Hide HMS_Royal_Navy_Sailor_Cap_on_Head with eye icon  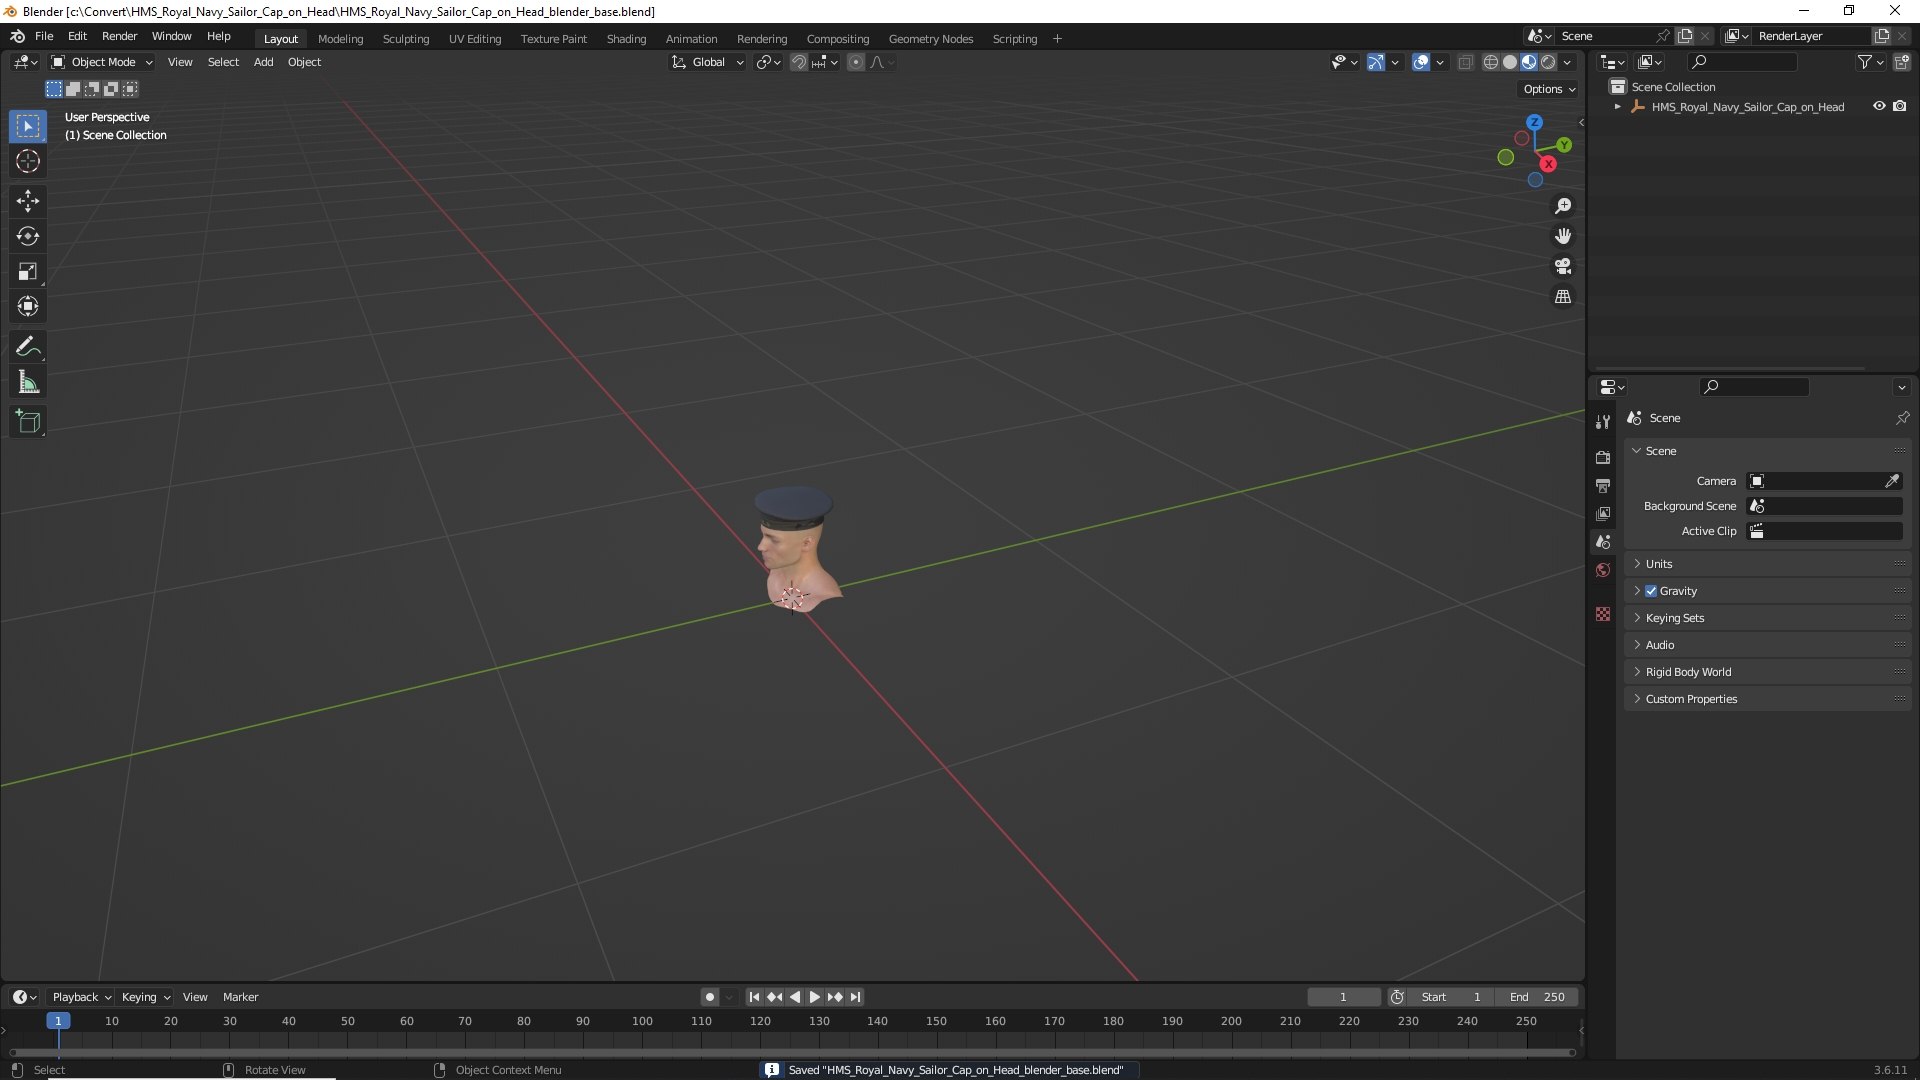click(1879, 106)
